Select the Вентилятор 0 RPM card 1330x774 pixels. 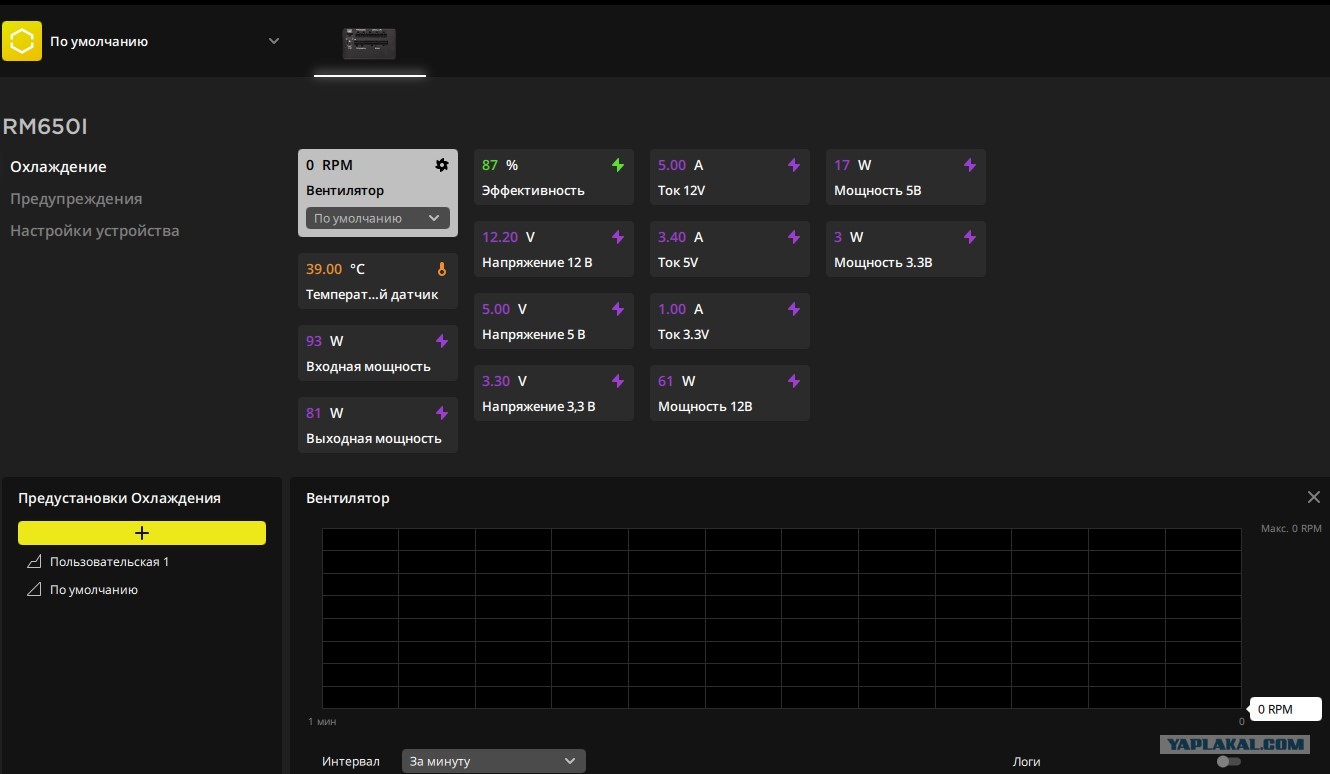point(378,193)
